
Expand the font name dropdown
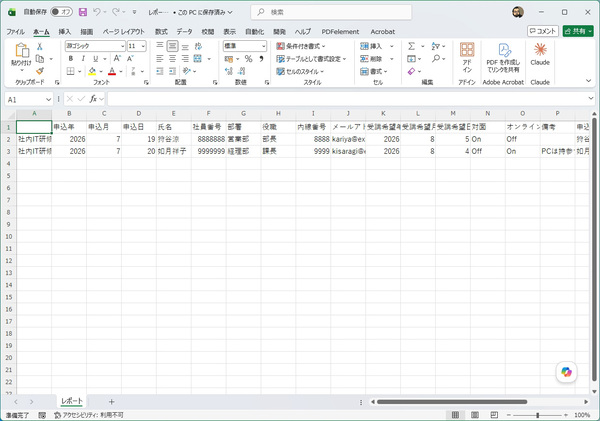122,46
